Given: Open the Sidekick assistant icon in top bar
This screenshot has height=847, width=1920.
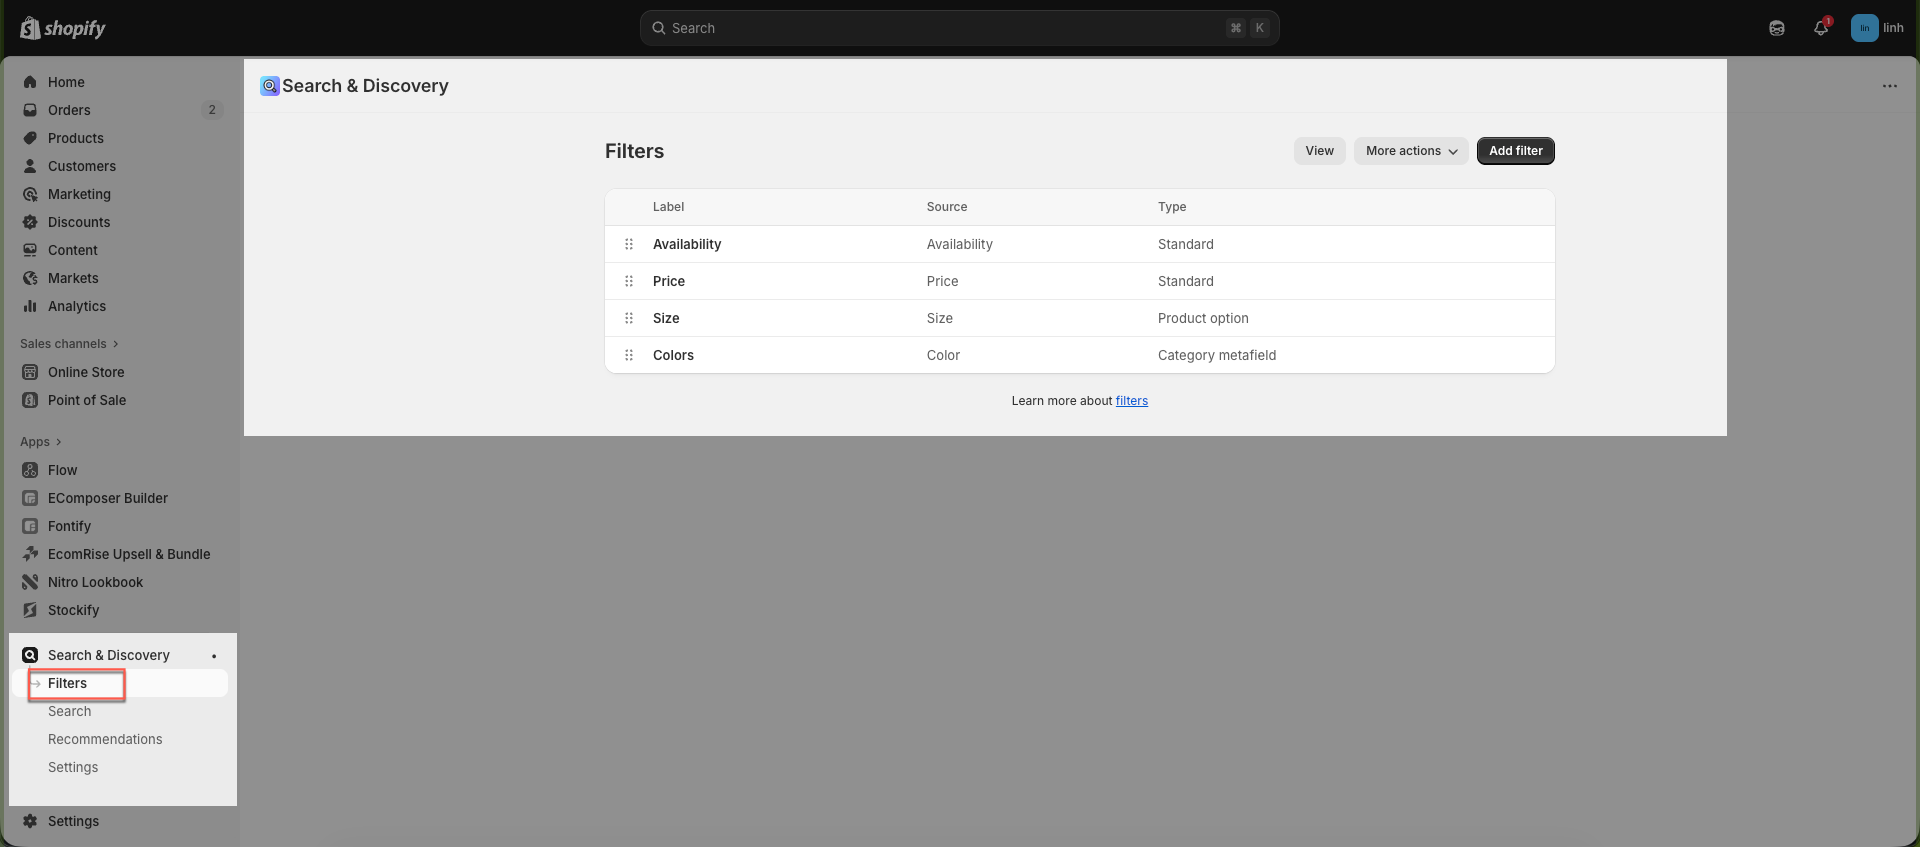Looking at the screenshot, I should pos(1776,28).
